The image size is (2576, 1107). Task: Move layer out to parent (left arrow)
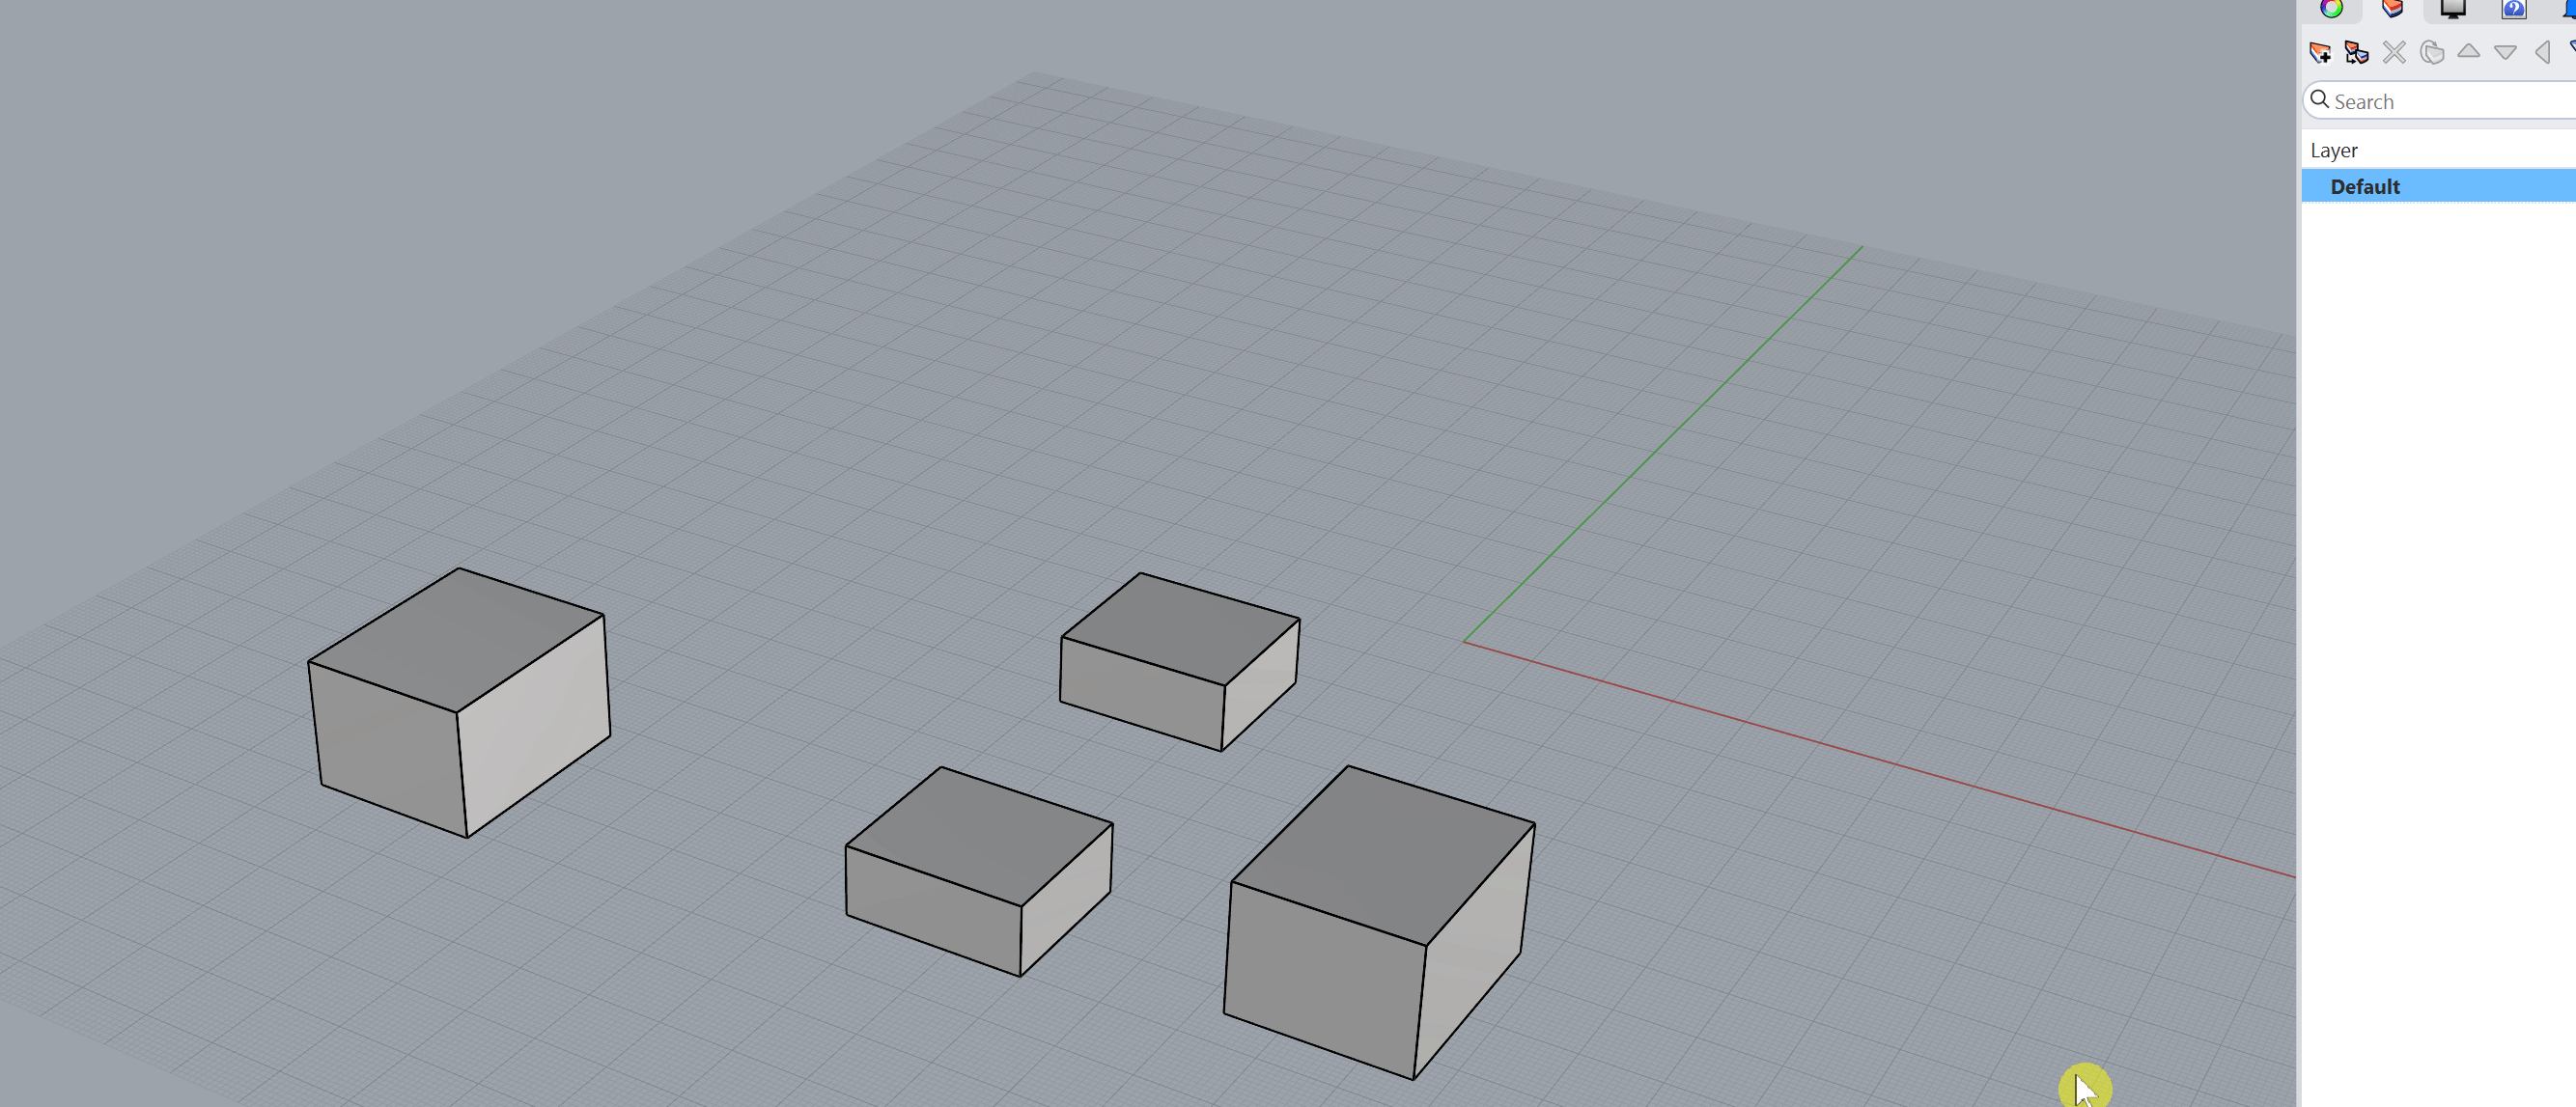pos(2542,52)
